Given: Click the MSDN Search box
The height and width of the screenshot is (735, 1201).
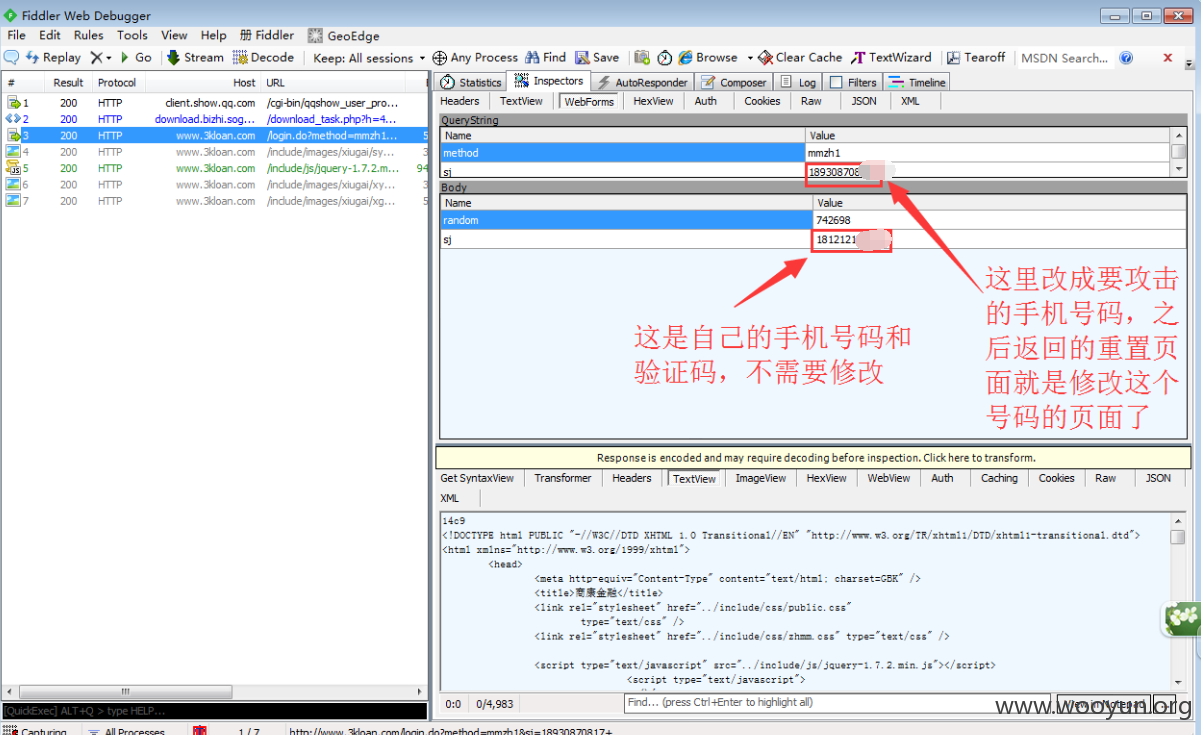Looking at the screenshot, I should 1064,58.
